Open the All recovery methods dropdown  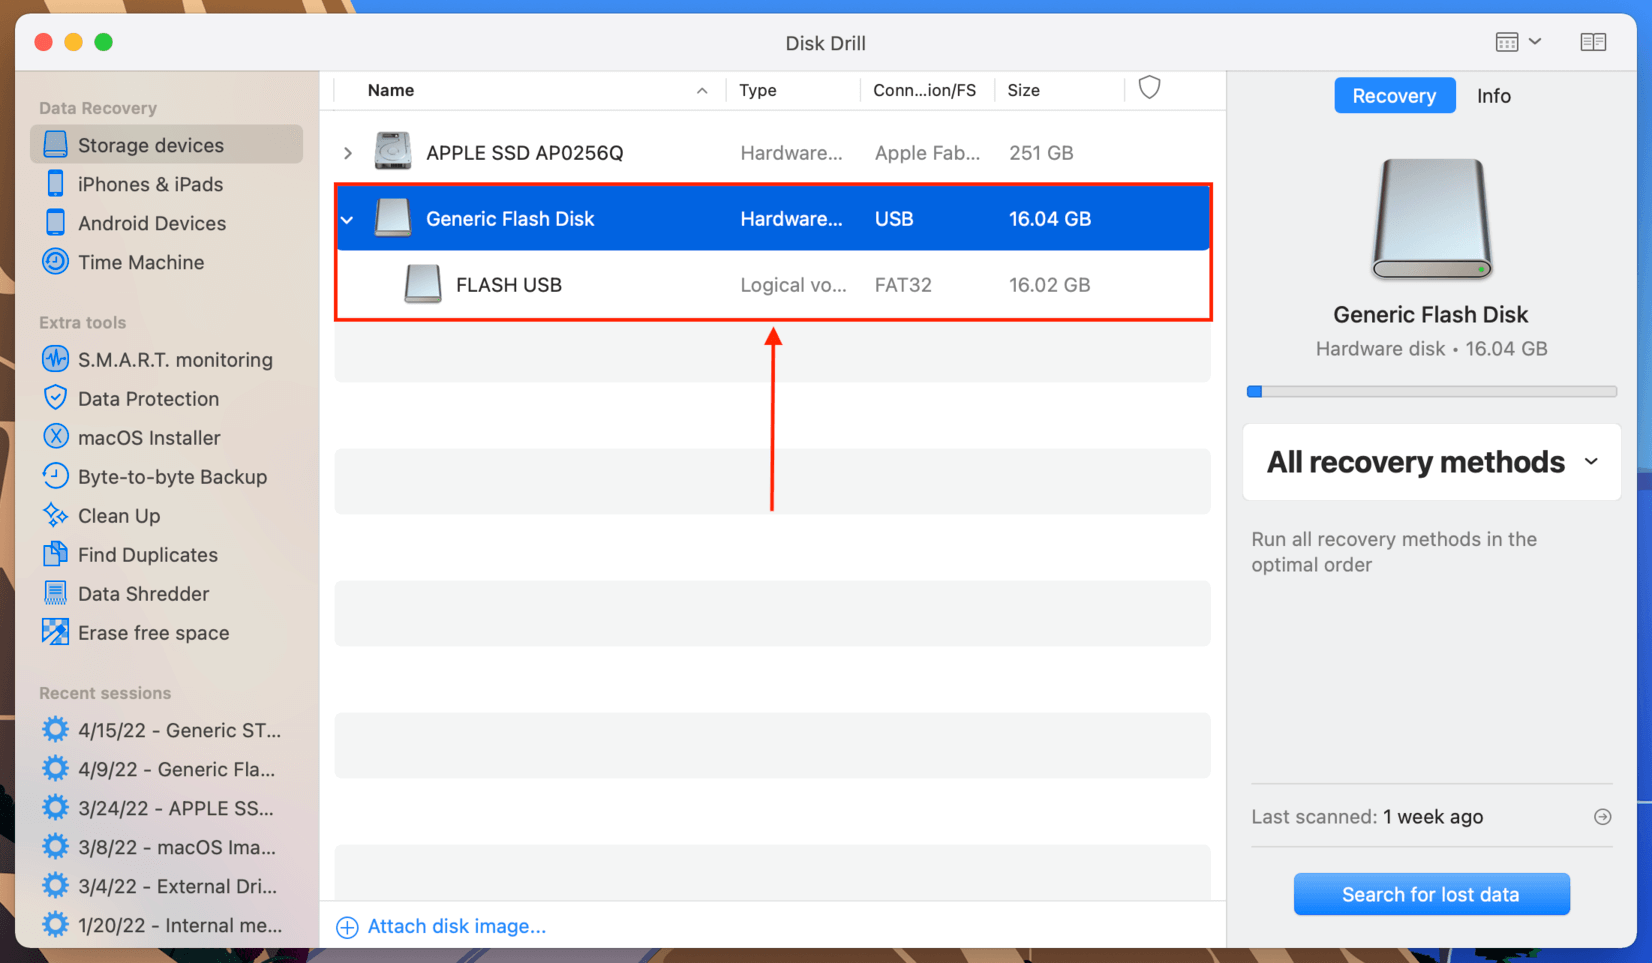(1431, 462)
